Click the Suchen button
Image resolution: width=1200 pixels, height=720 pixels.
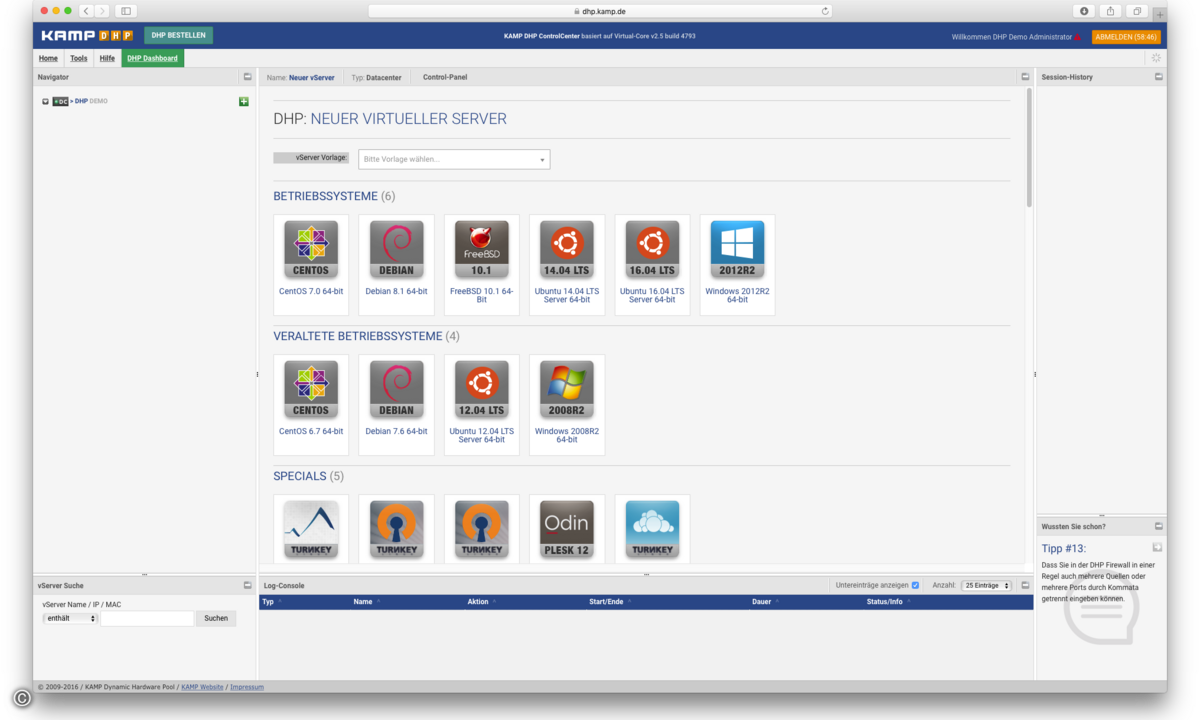[216, 619]
